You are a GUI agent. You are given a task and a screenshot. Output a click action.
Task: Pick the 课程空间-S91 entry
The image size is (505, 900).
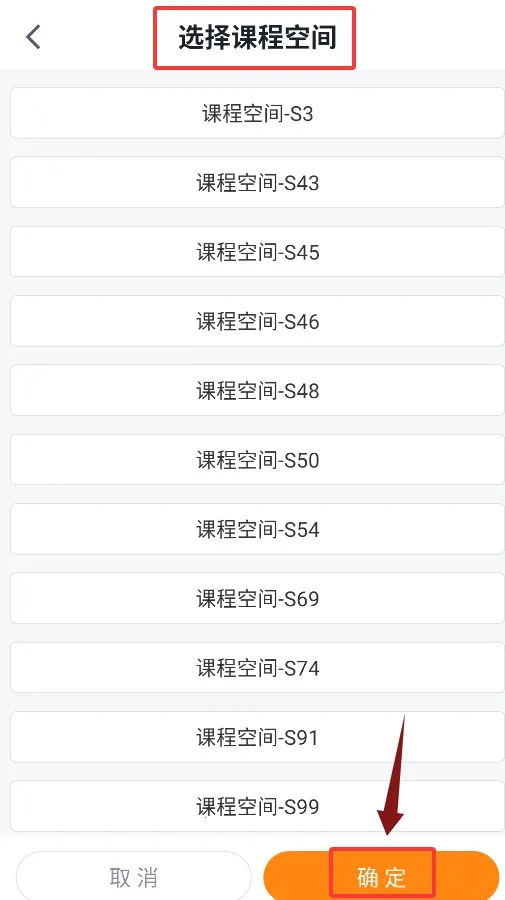tap(257, 737)
